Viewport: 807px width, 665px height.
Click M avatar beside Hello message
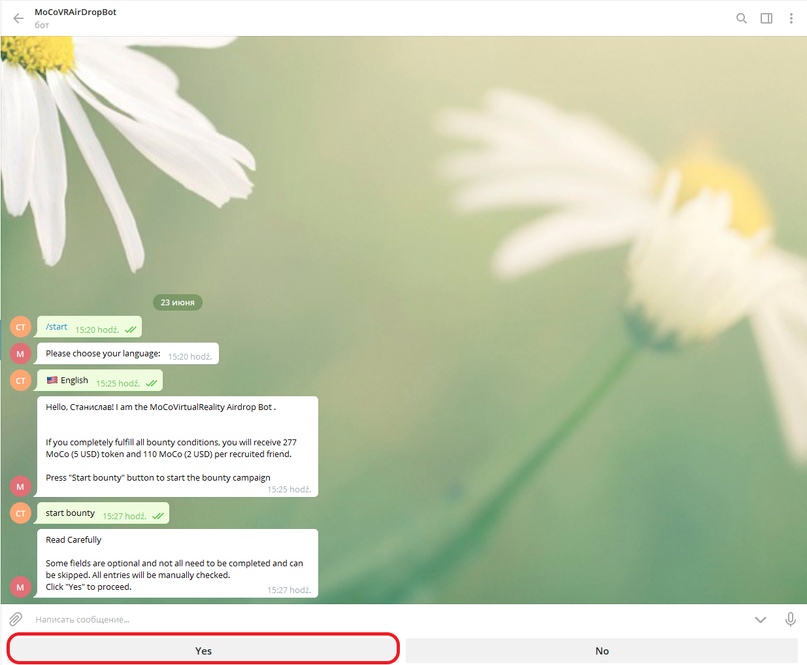[20, 486]
